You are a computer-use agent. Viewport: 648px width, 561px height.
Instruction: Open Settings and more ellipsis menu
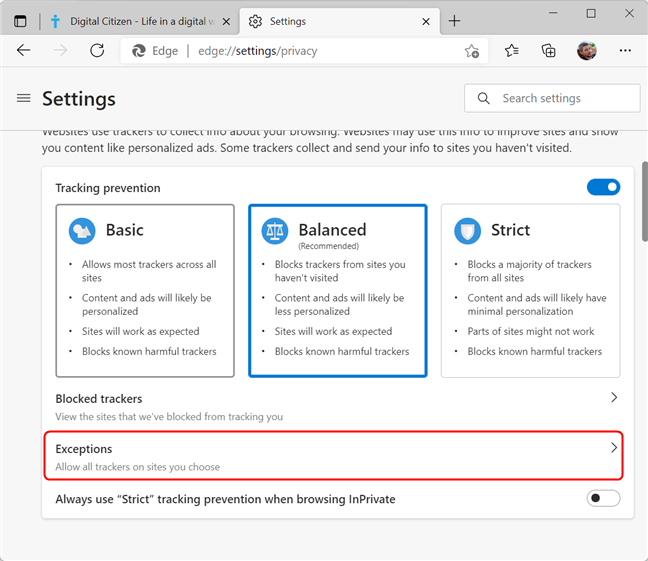coord(625,50)
